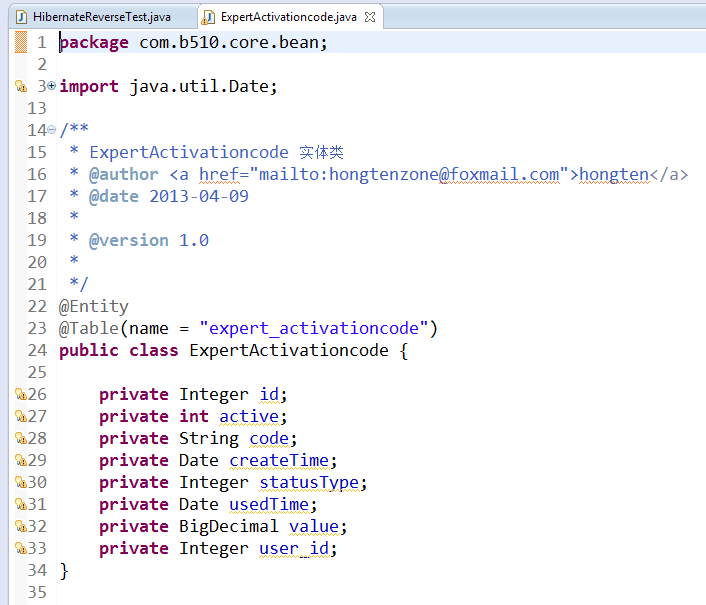Click the 'import' keyword on line 3
Viewport: 706px width, 605px height.
pos(89,86)
